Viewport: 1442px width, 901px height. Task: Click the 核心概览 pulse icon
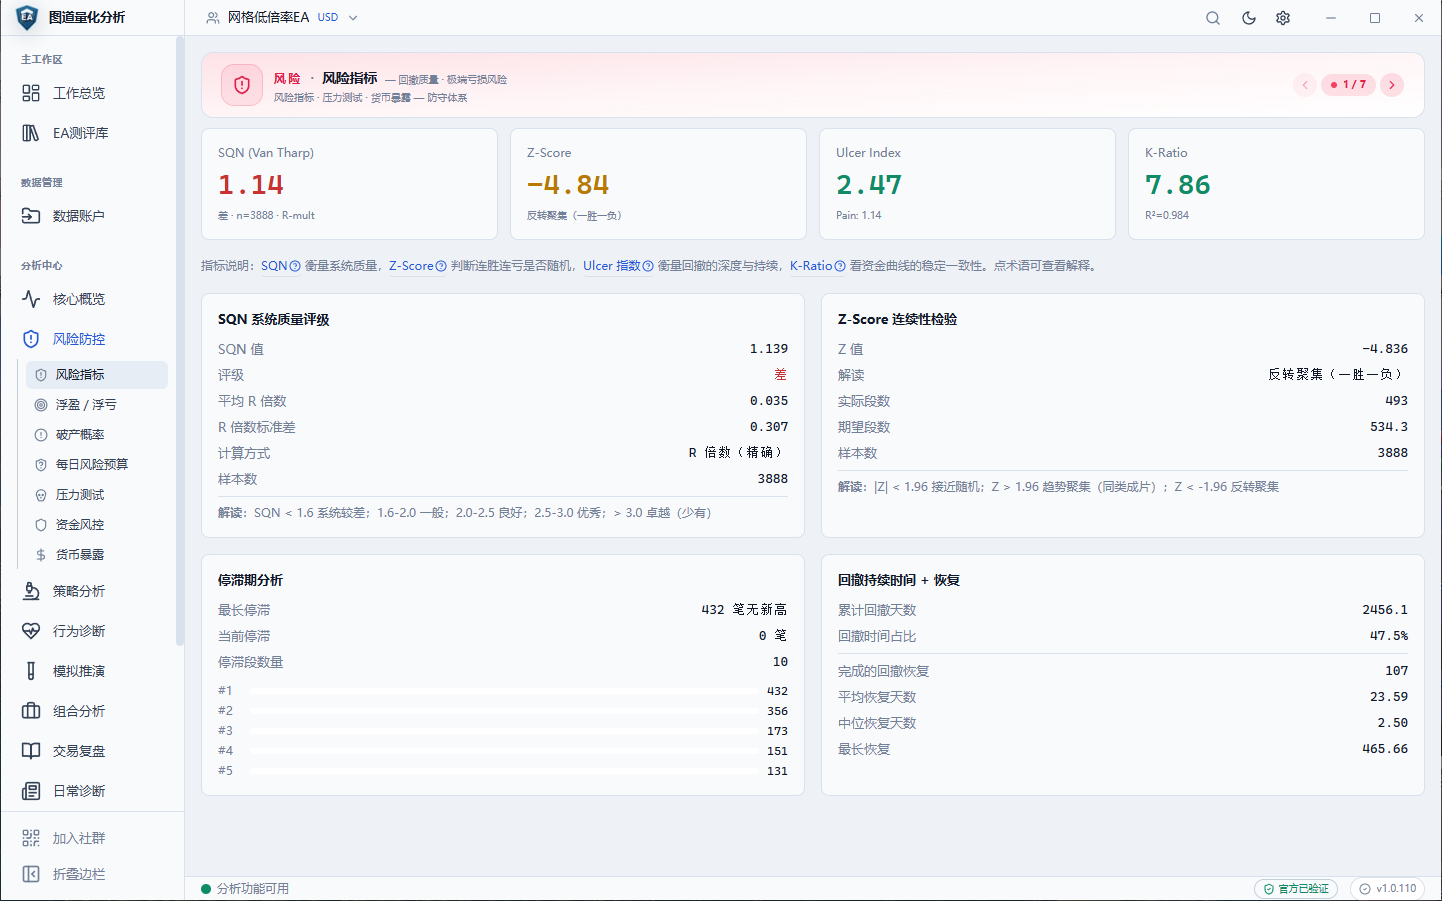(31, 299)
